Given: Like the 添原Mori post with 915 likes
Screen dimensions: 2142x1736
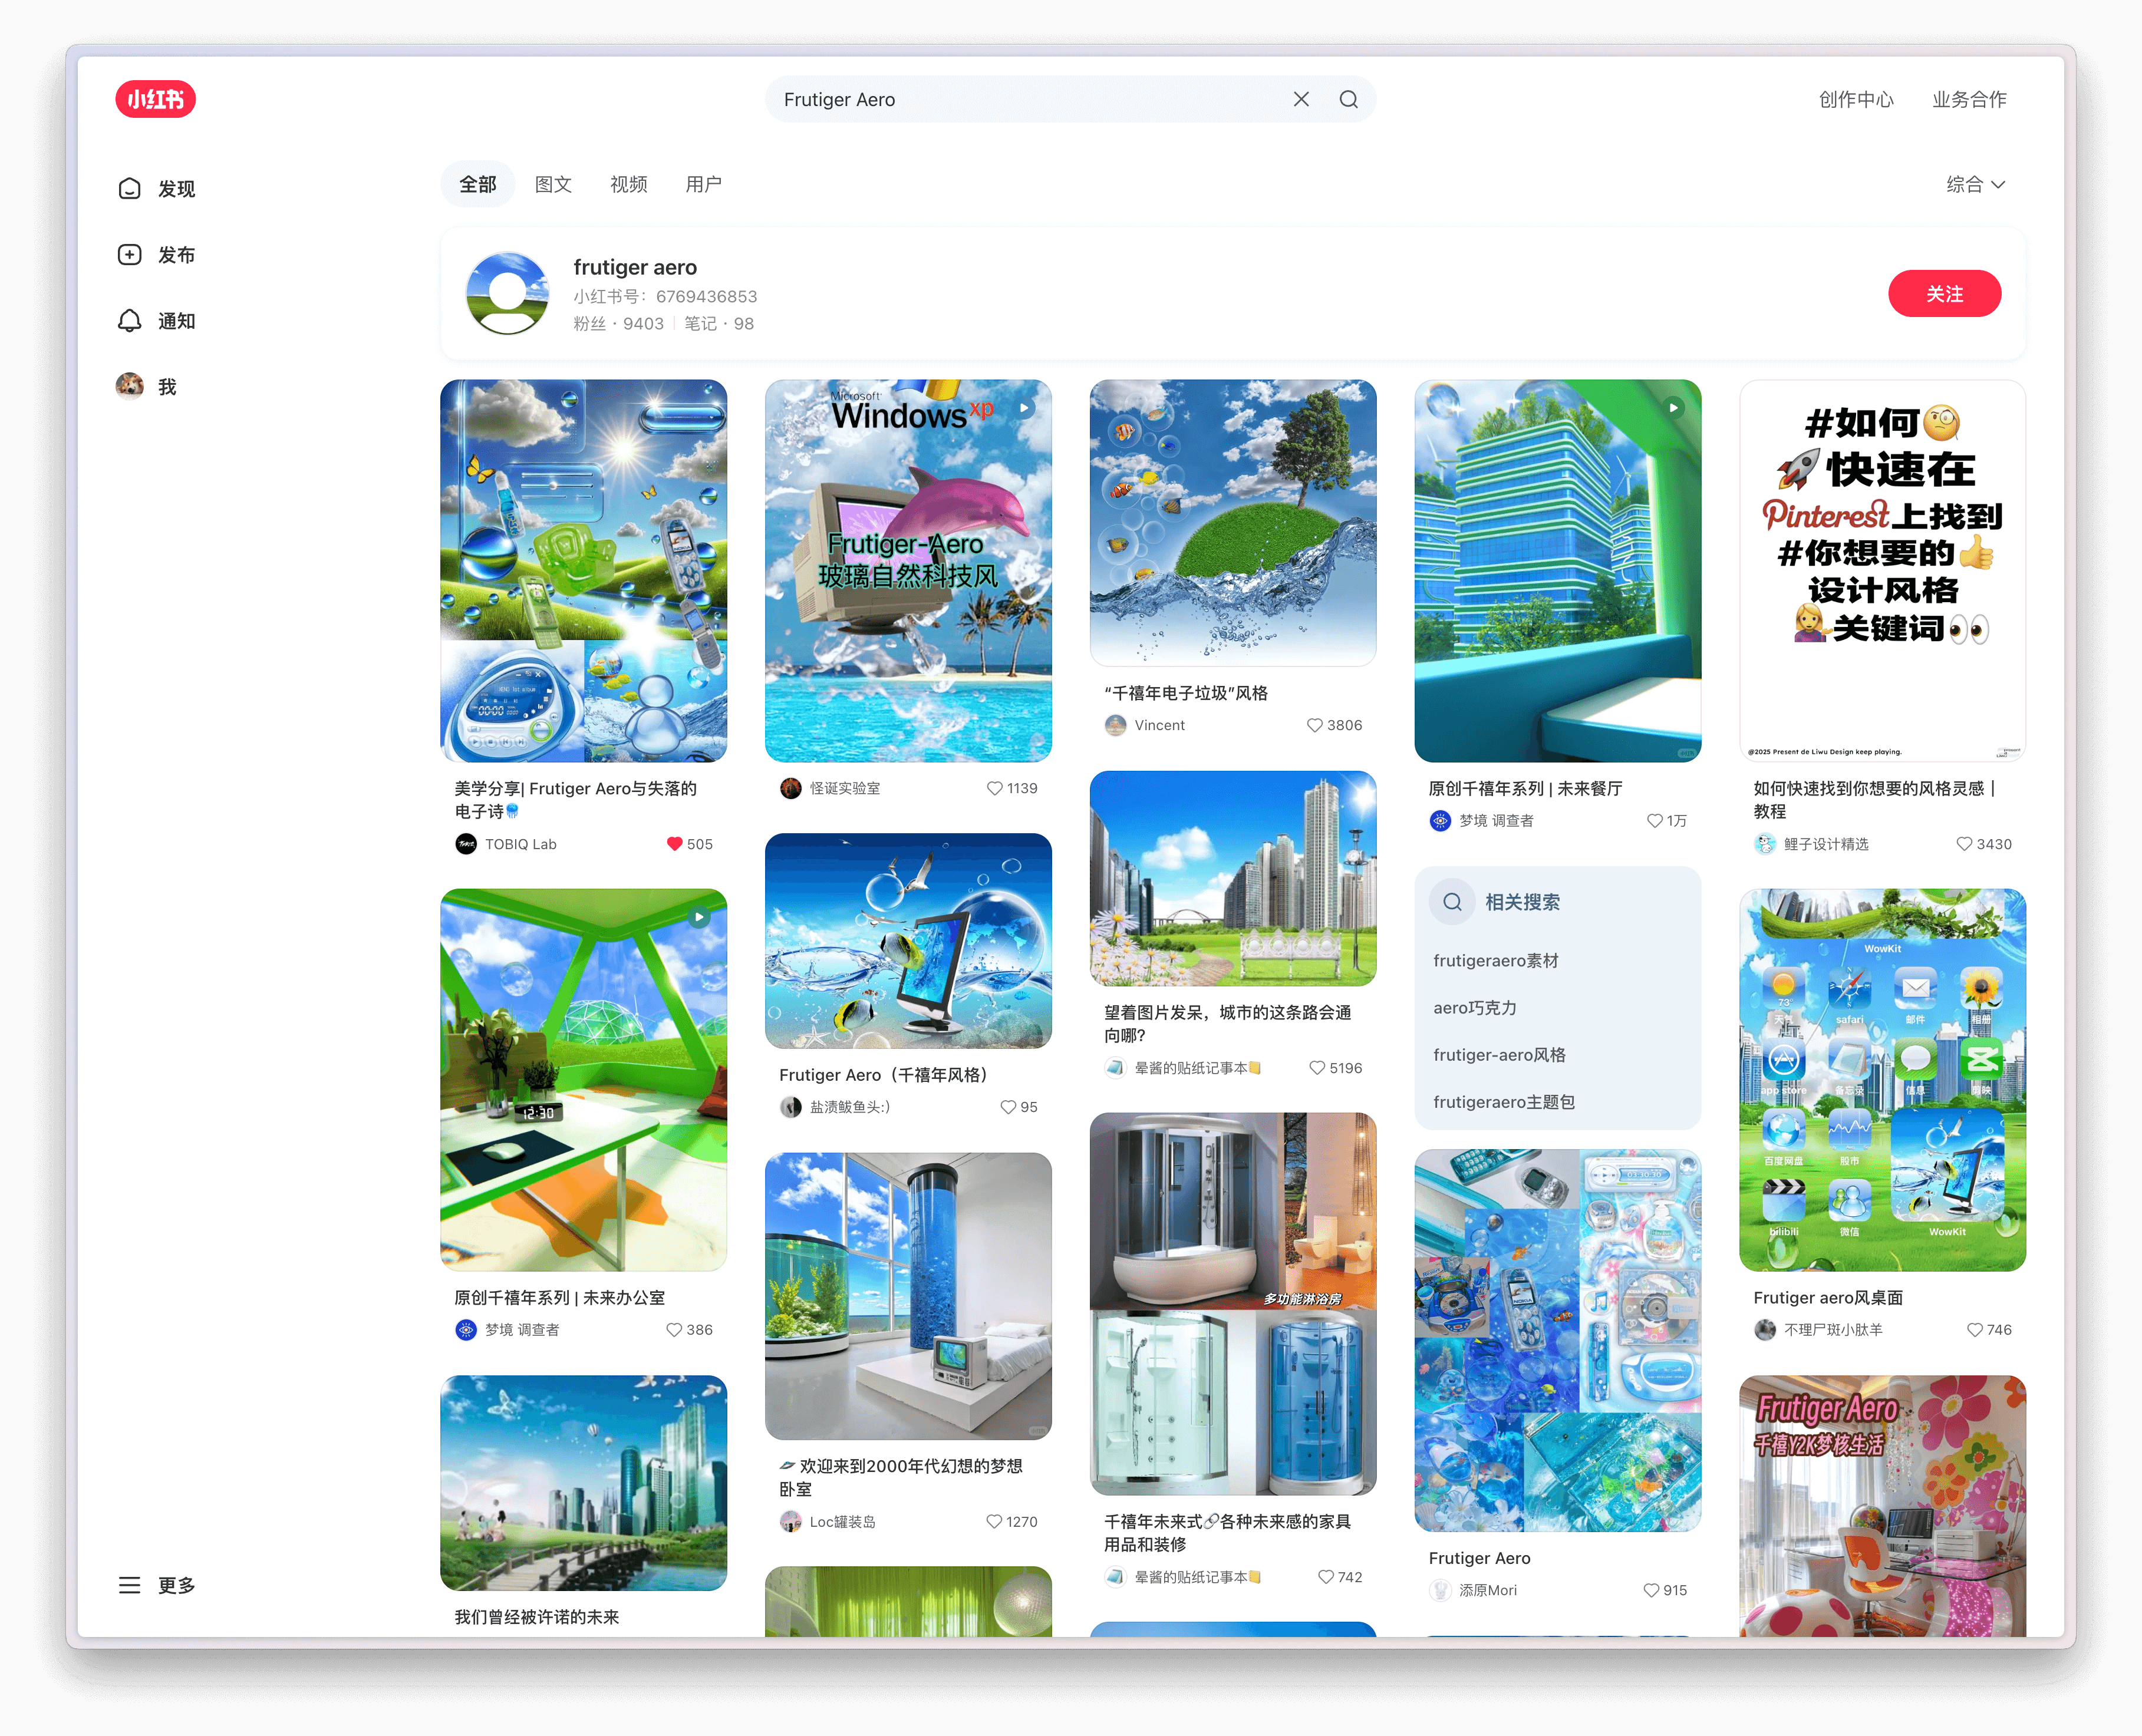Looking at the screenshot, I should 1651,1590.
